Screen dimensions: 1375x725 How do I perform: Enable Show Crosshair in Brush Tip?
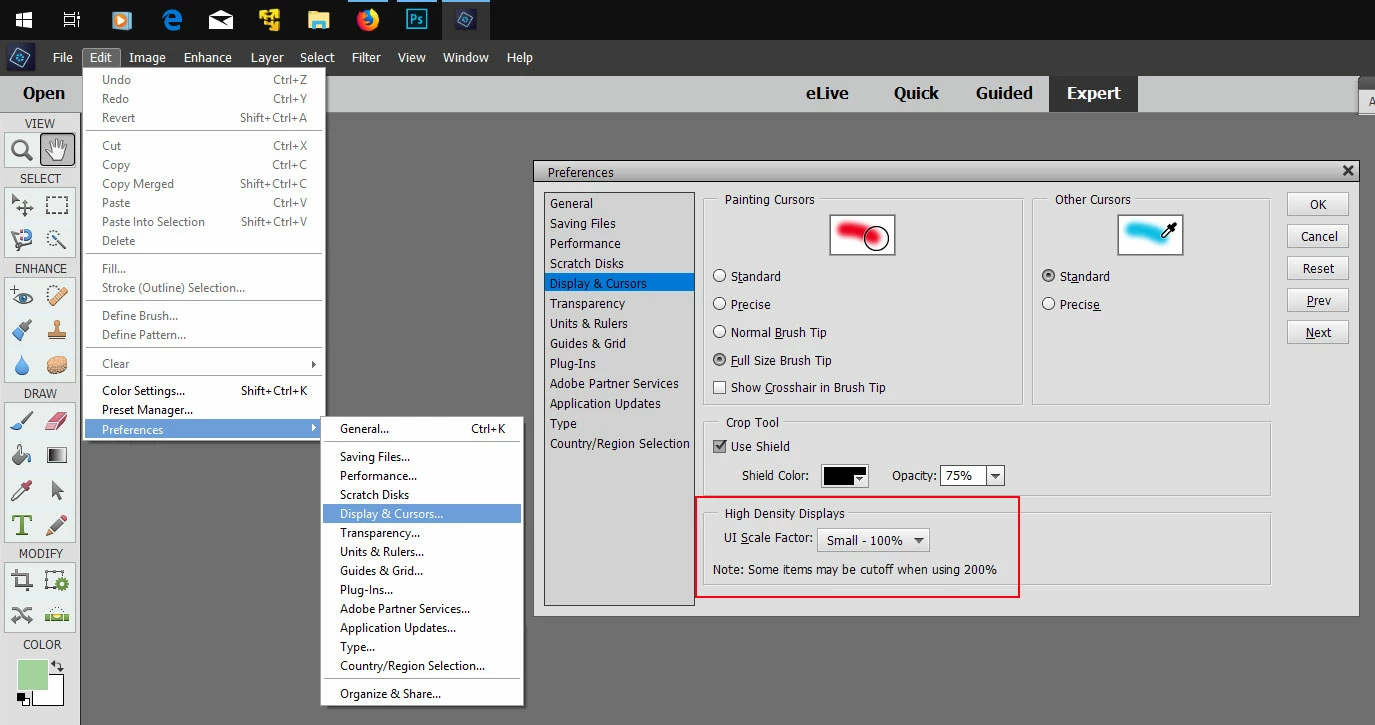pyautogui.click(x=720, y=387)
